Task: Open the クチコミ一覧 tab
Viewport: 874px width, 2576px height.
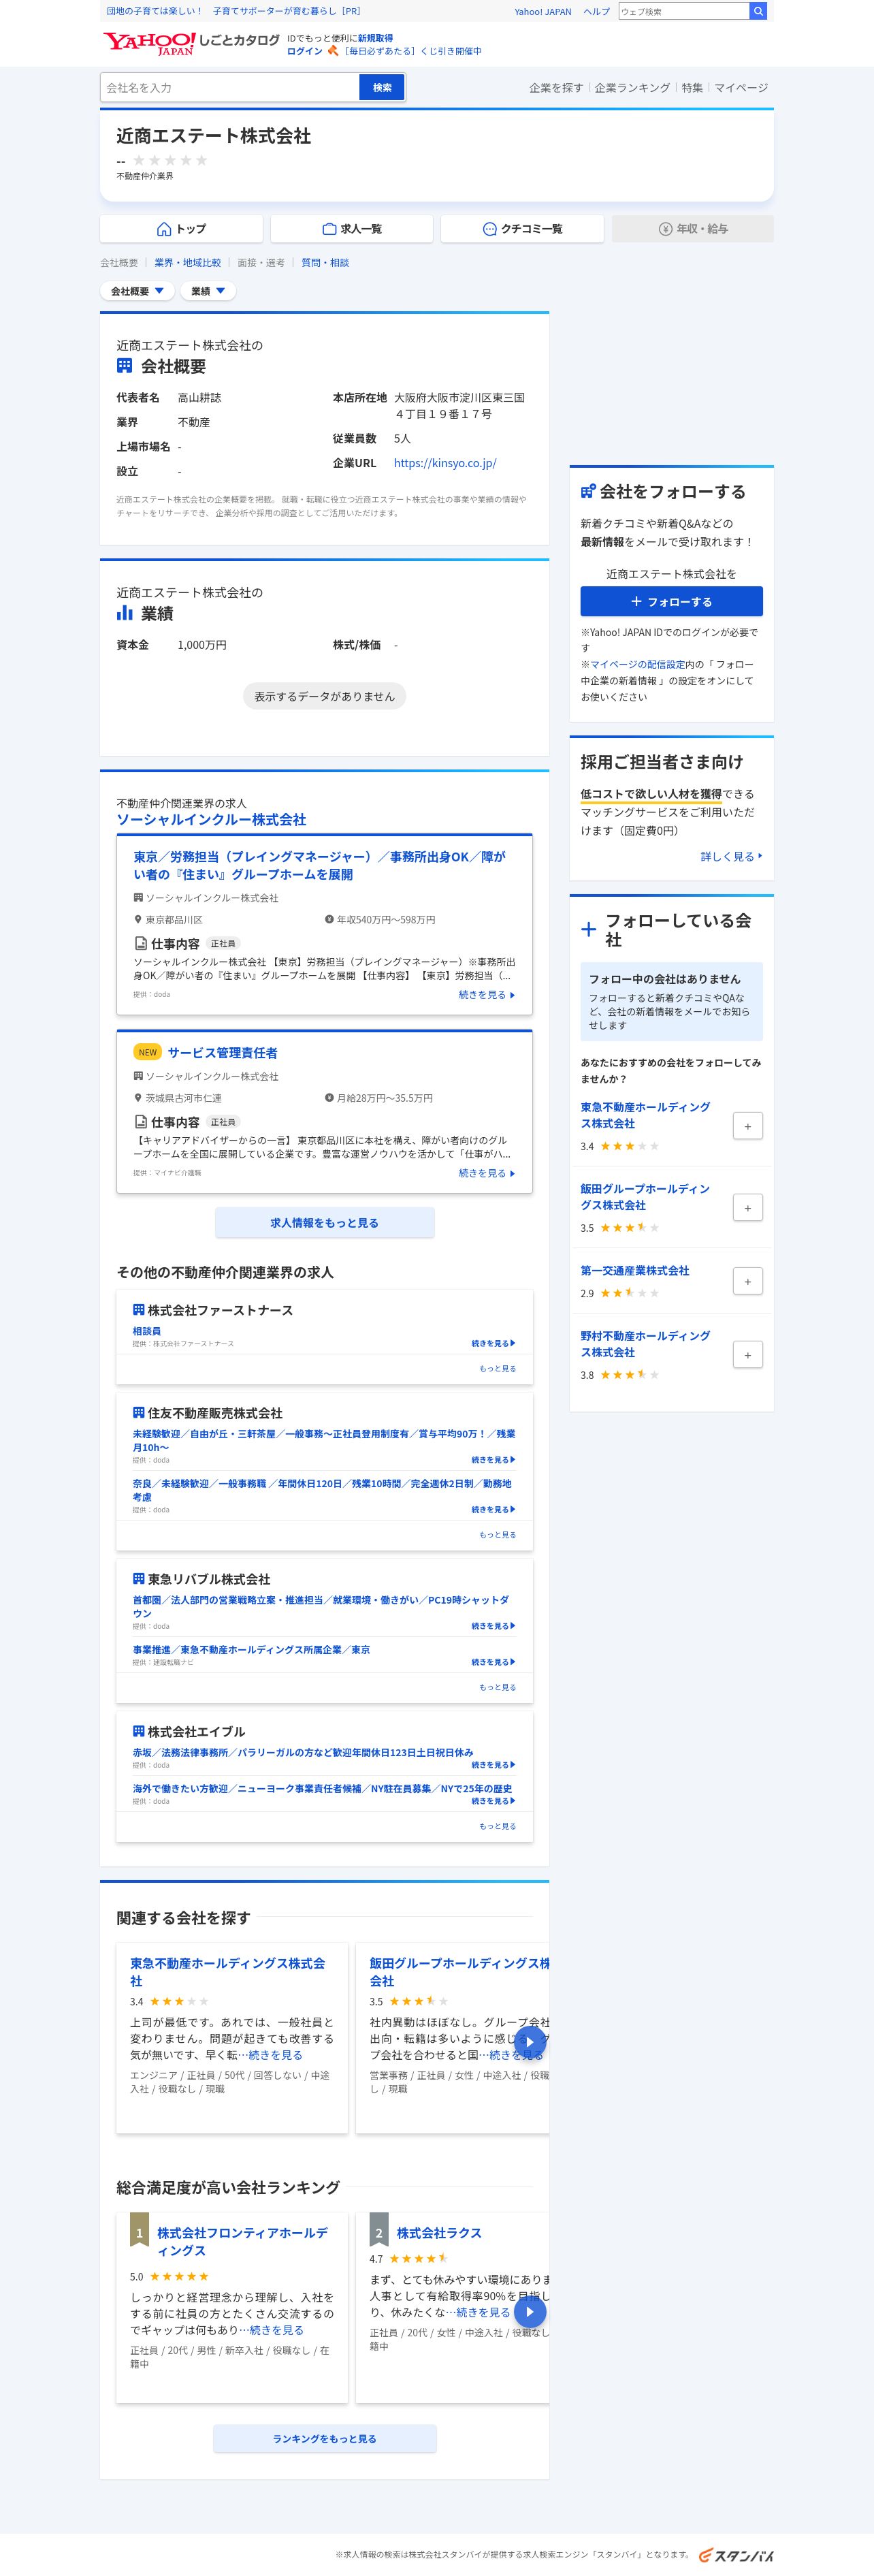Action: pos(522,229)
